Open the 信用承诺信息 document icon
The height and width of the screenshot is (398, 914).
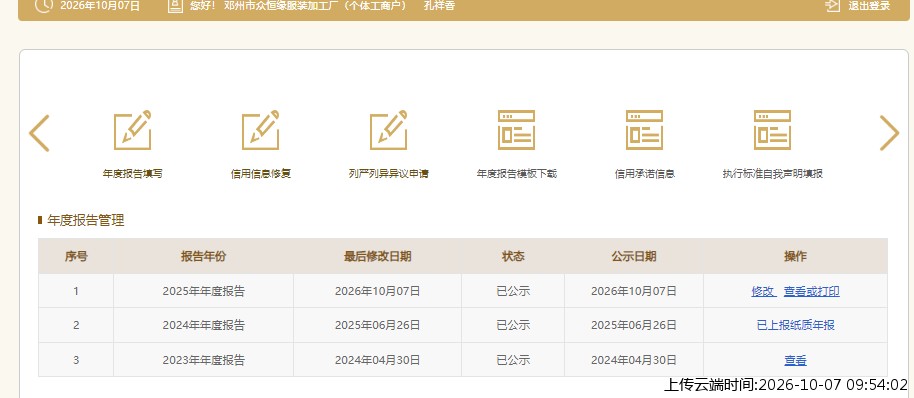coord(644,130)
